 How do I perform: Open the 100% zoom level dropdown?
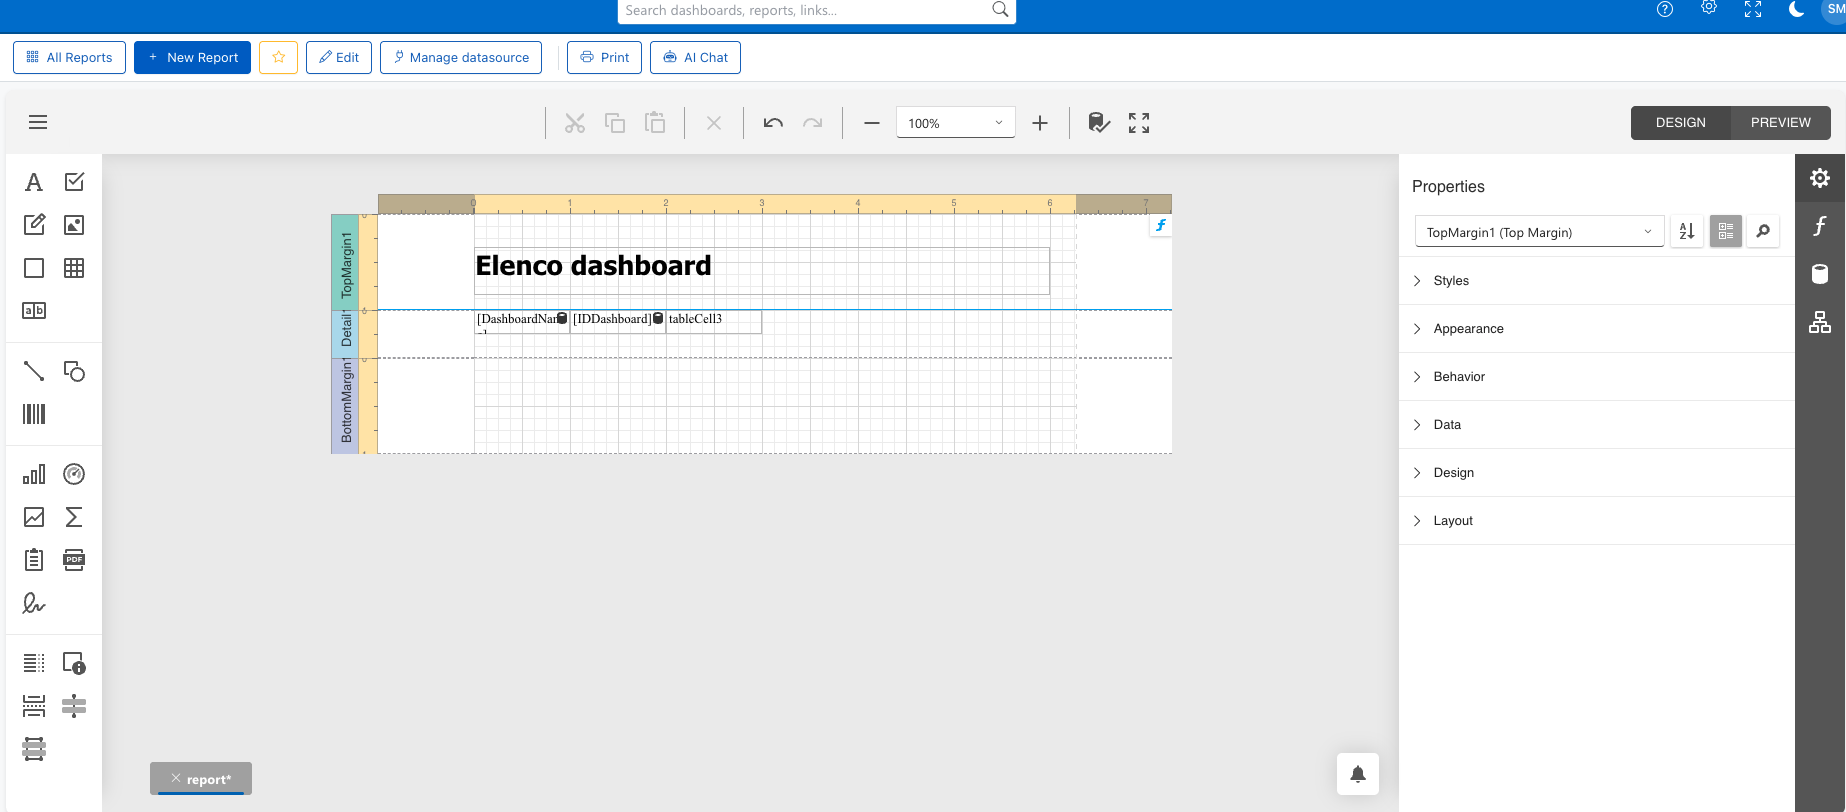[x=956, y=123]
